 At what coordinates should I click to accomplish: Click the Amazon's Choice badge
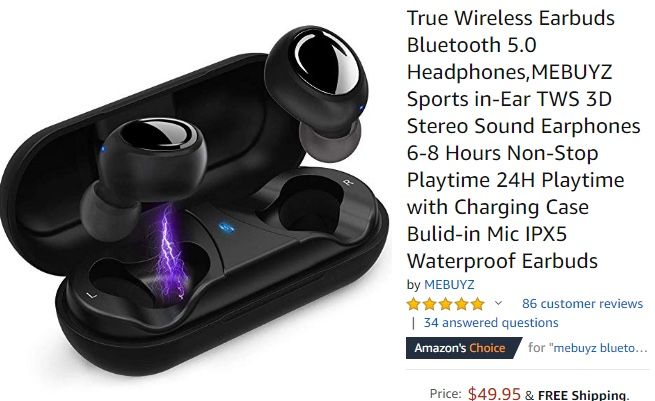[463, 348]
